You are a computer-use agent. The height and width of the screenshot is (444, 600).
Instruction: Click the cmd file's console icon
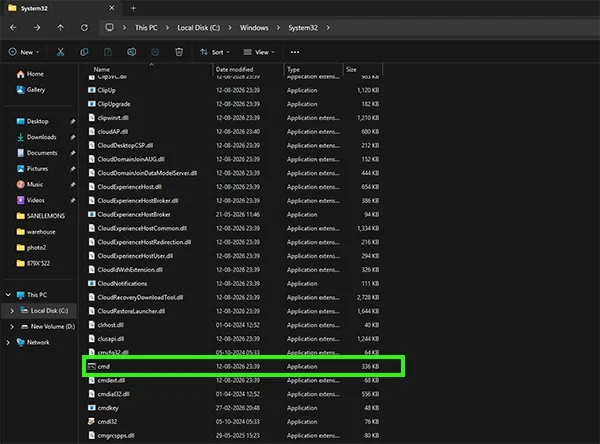pyautogui.click(x=91, y=366)
